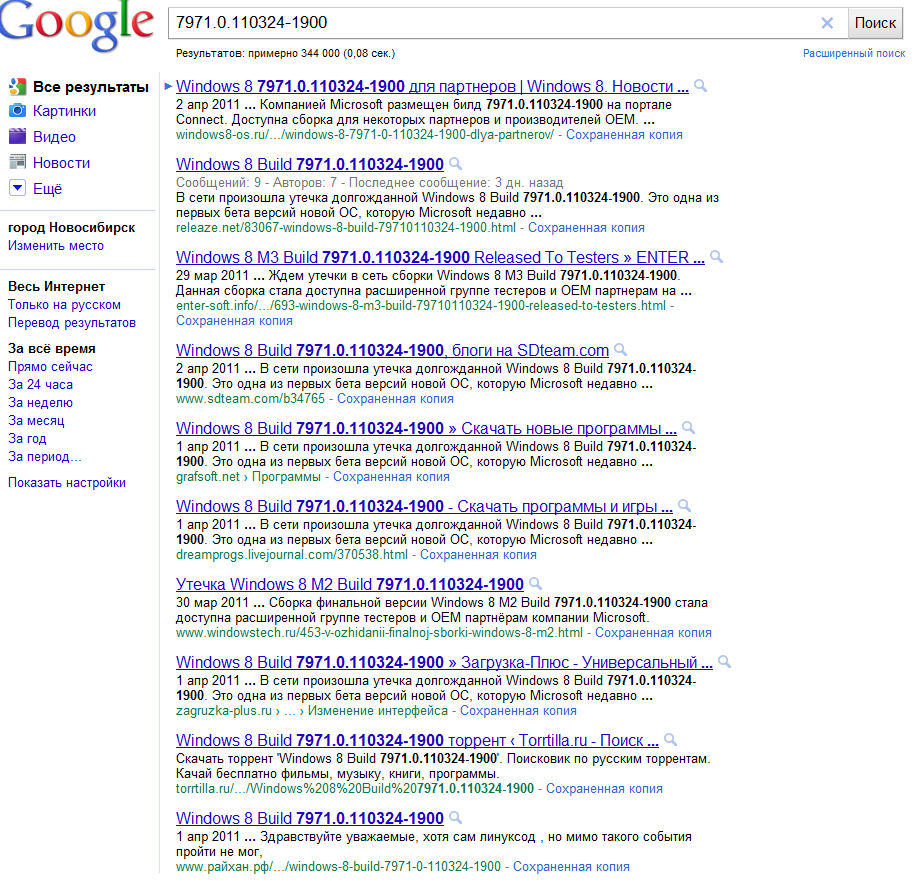Click Изменить место link
Screen dimensions: 920x886
pos(56,246)
